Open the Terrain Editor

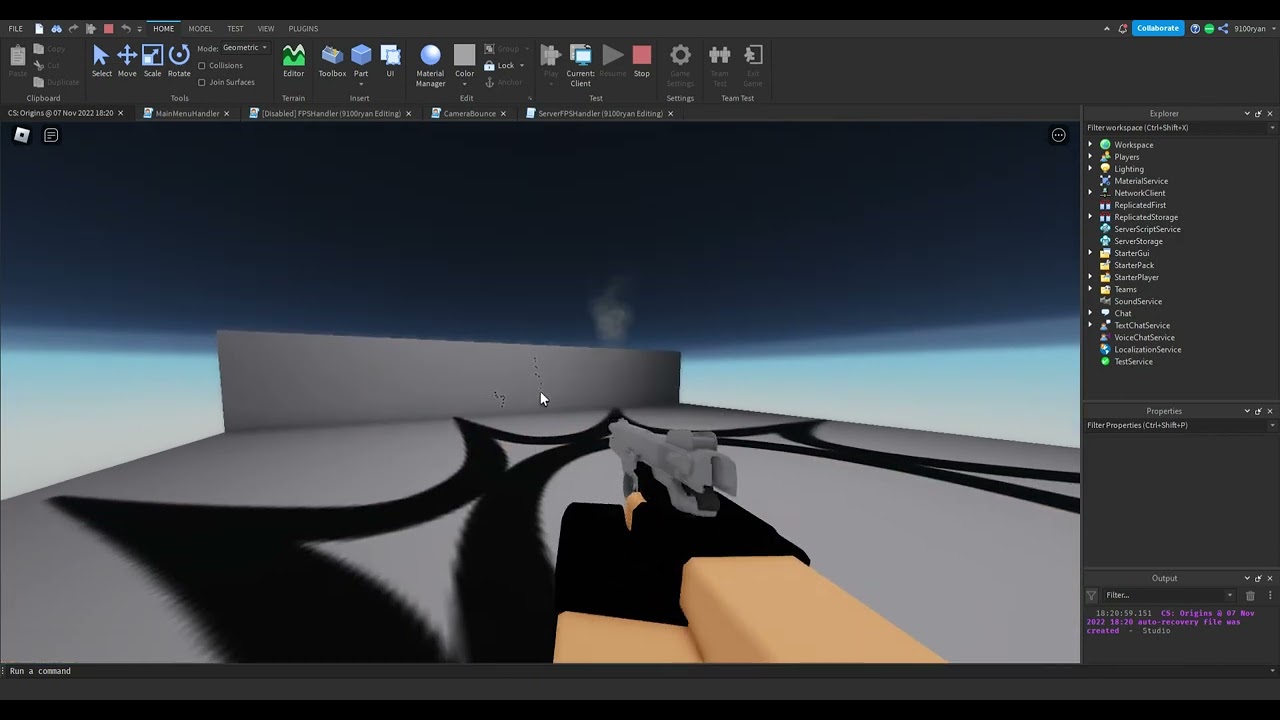[x=293, y=61]
